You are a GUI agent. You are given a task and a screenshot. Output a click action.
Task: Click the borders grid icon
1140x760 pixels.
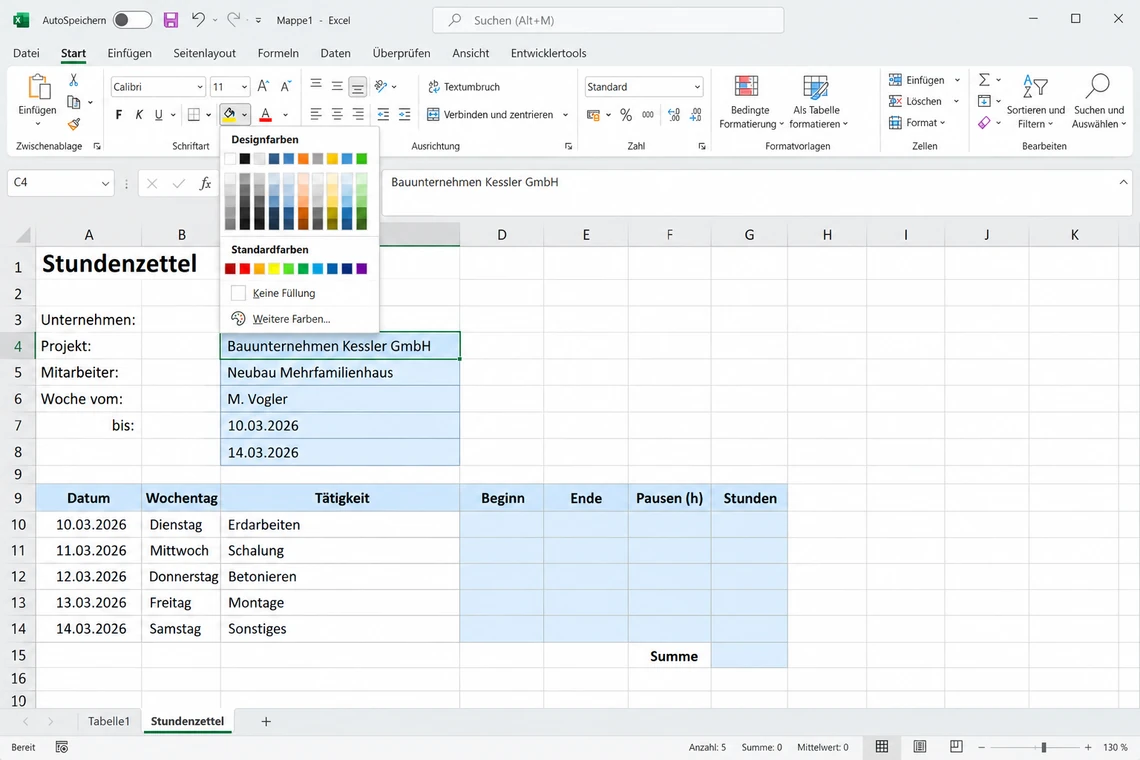tap(193, 114)
